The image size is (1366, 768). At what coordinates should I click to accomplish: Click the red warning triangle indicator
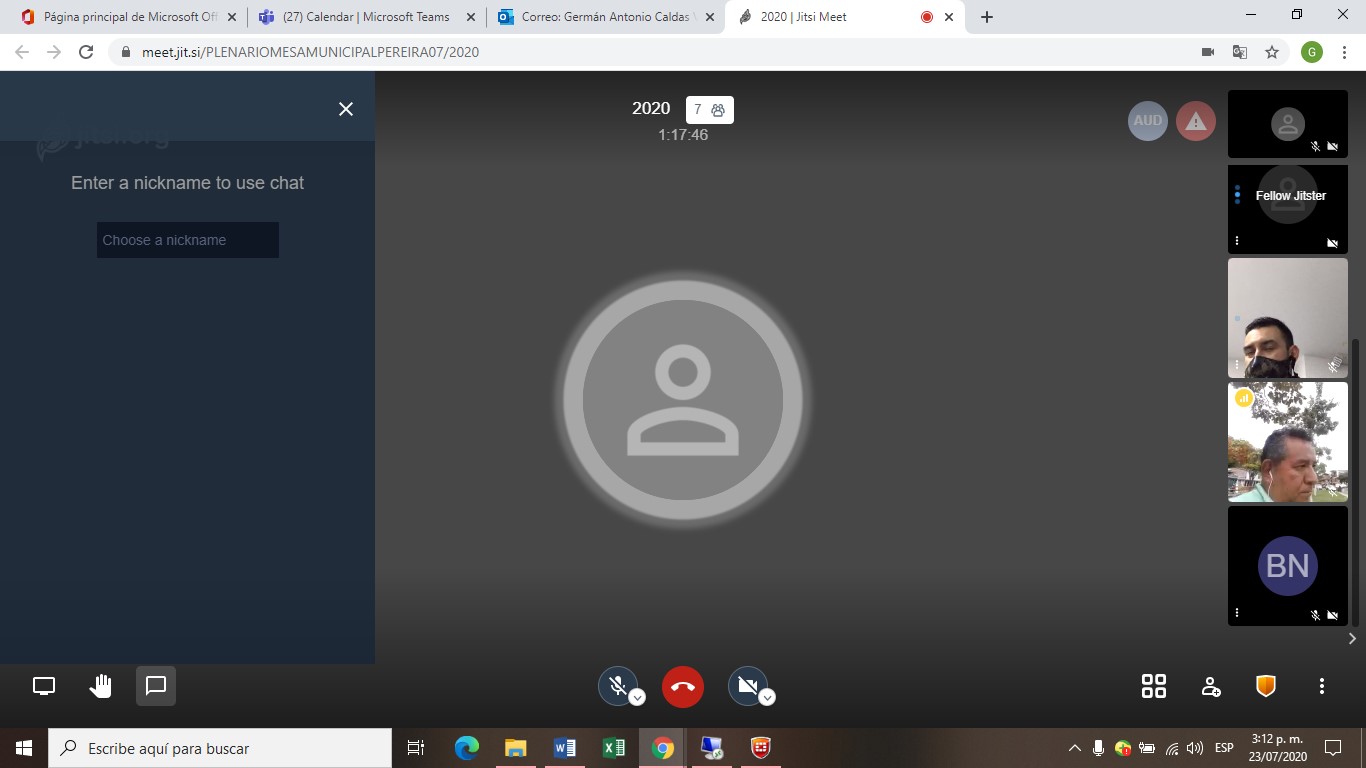click(1196, 121)
